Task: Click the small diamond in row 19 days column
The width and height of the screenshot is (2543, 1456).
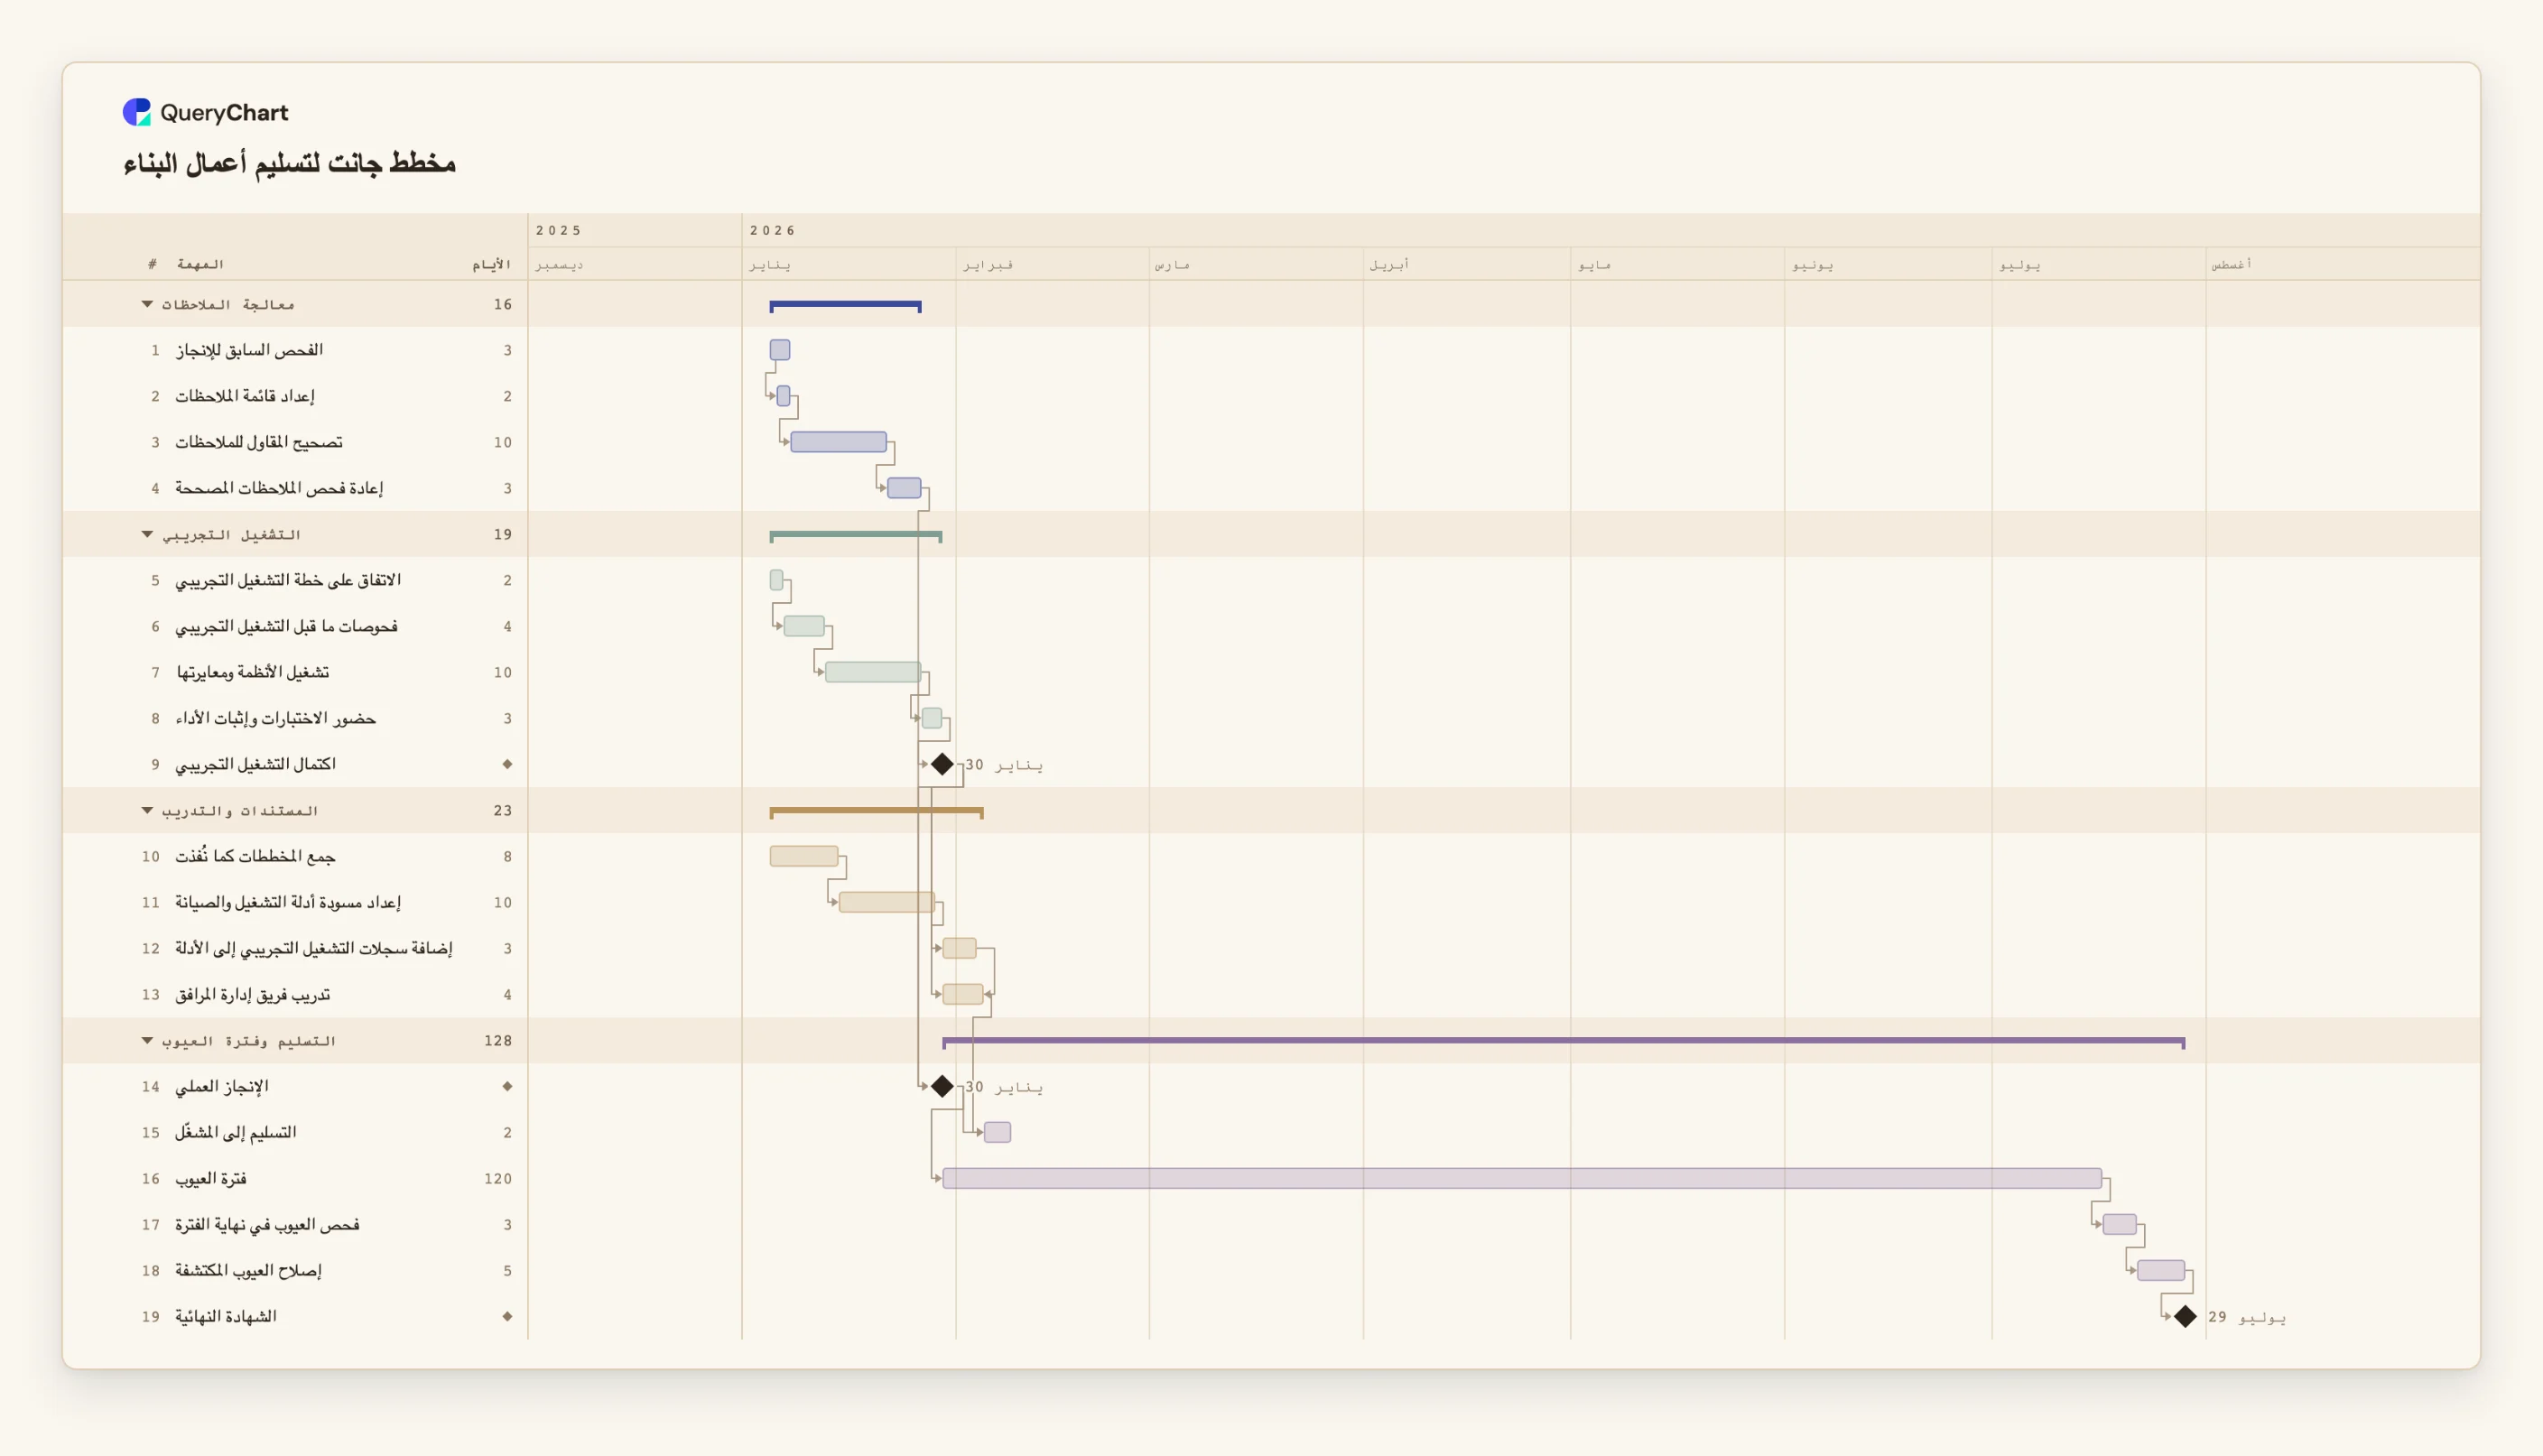Action: click(x=507, y=1316)
